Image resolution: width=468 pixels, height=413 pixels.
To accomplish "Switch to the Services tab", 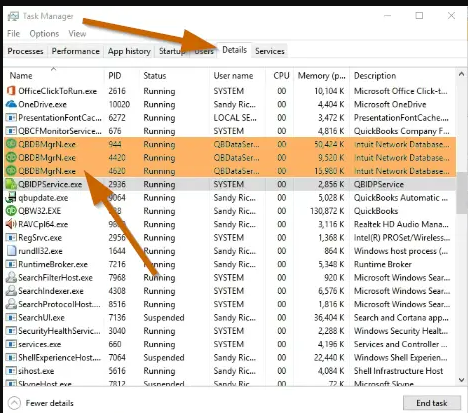I will click(x=270, y=51).
